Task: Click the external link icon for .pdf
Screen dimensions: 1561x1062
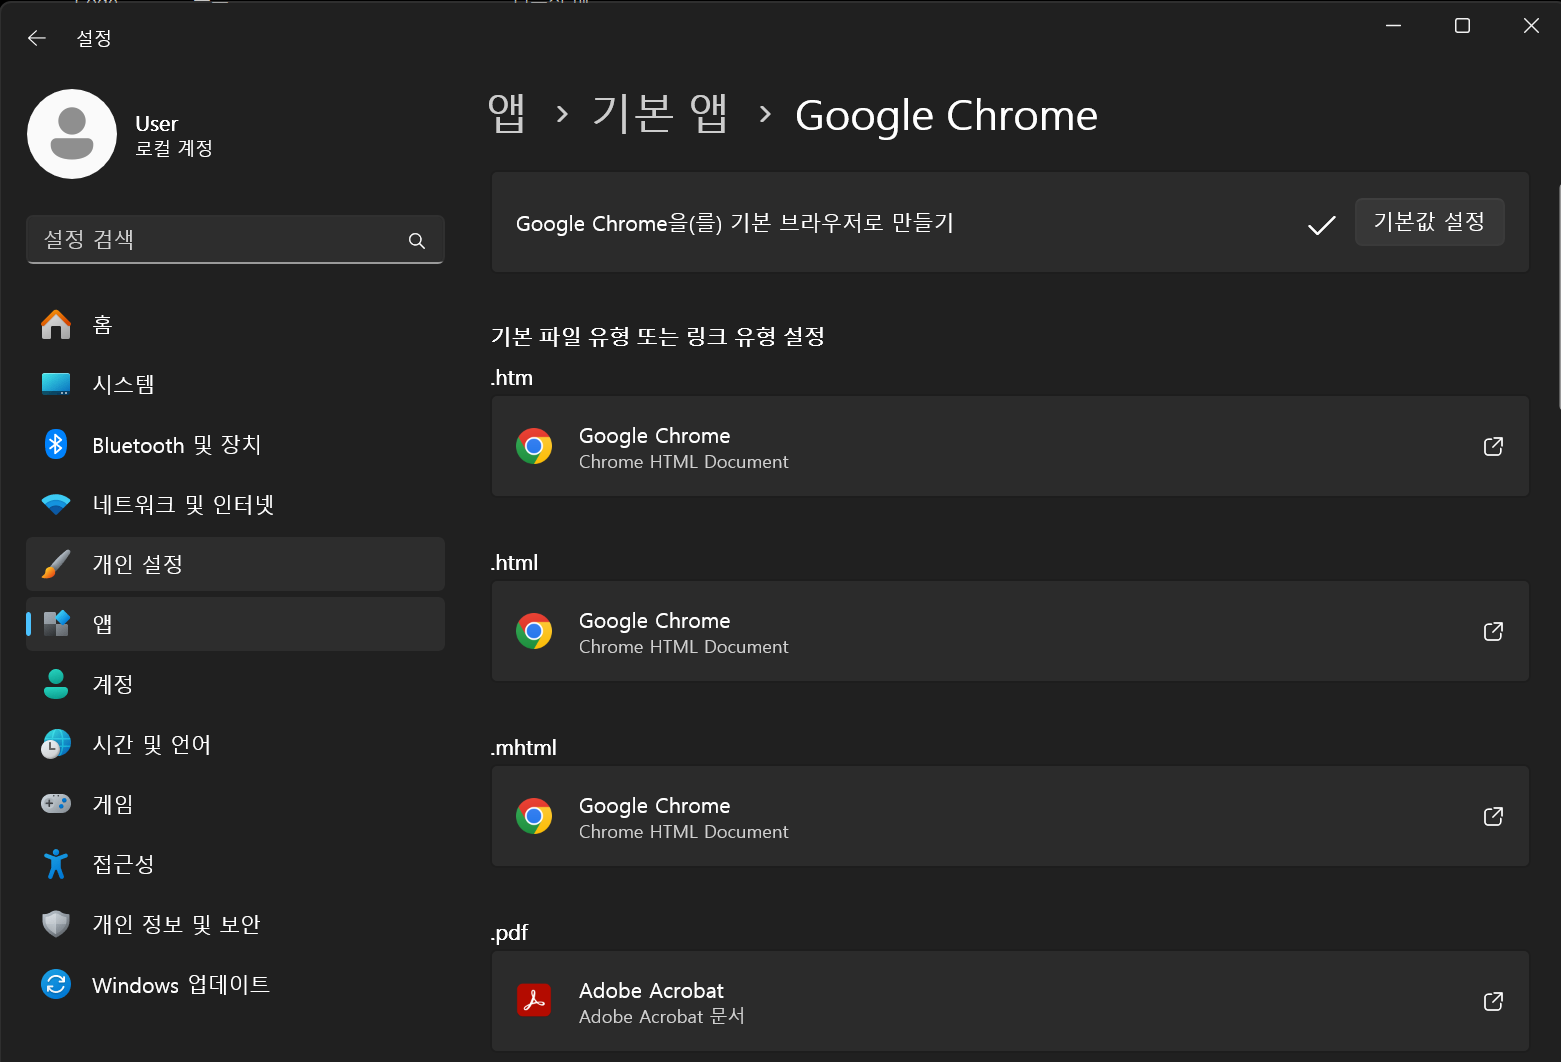Action: (1492, 1000)
